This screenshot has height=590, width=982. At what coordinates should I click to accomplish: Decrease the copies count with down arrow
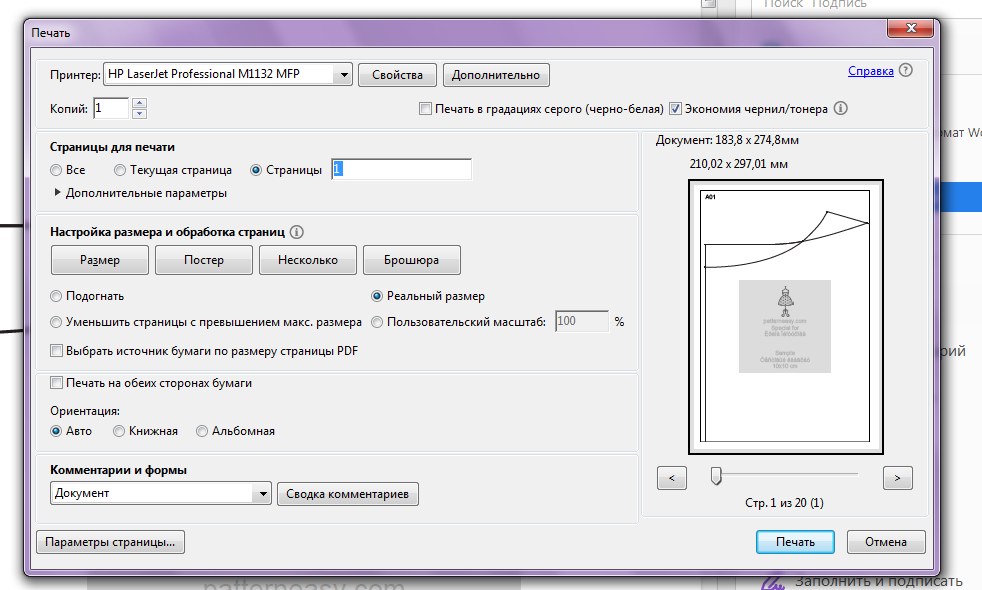139,113
